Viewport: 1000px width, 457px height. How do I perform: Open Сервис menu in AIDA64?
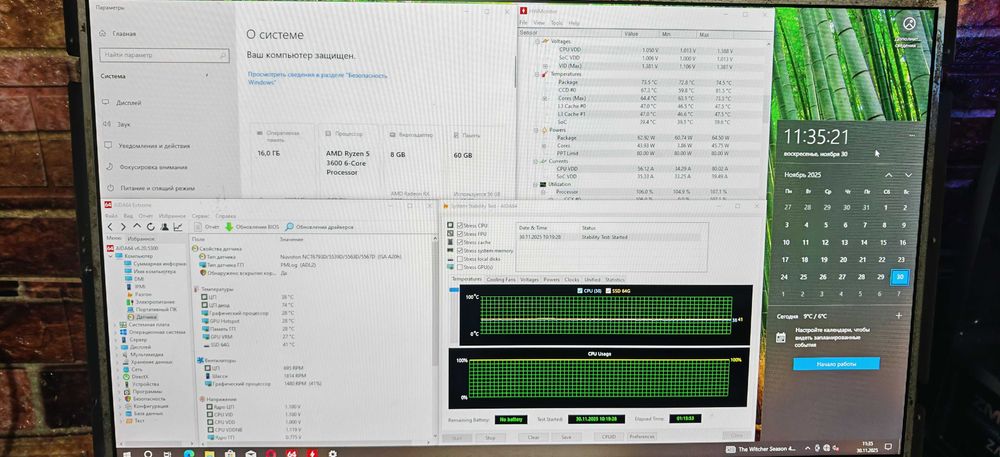[200, 216]
